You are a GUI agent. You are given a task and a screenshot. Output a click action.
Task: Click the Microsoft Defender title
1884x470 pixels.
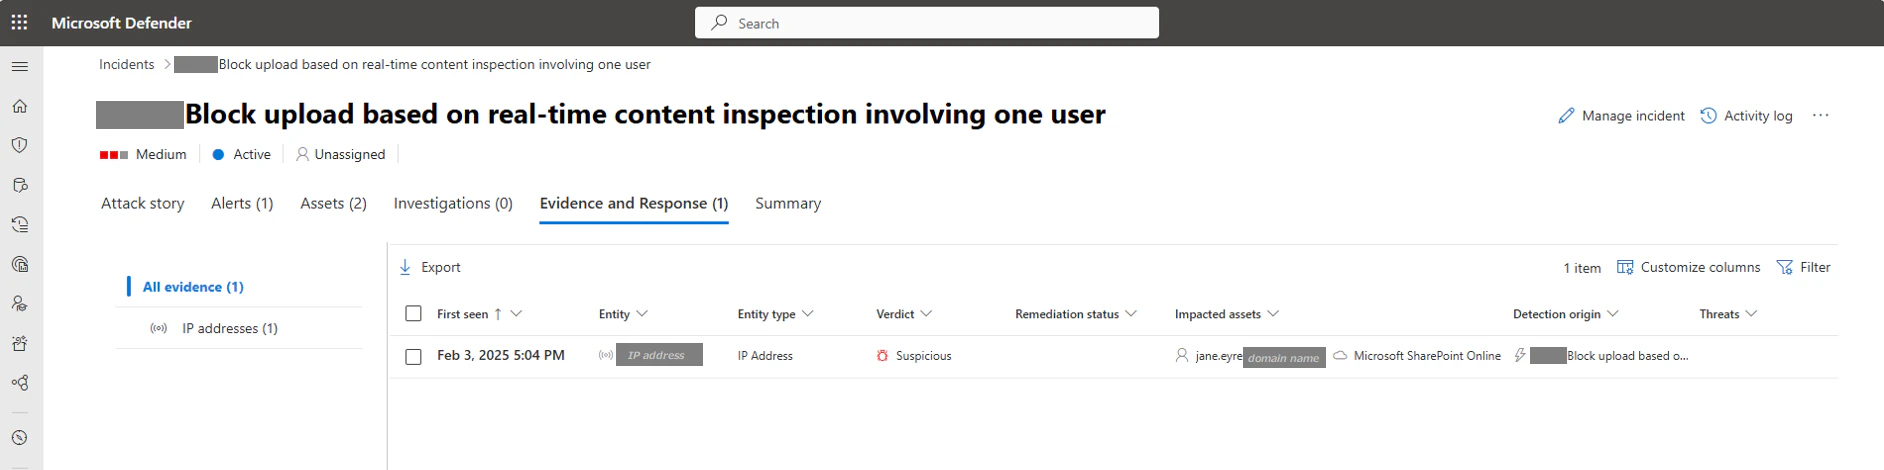121,22
